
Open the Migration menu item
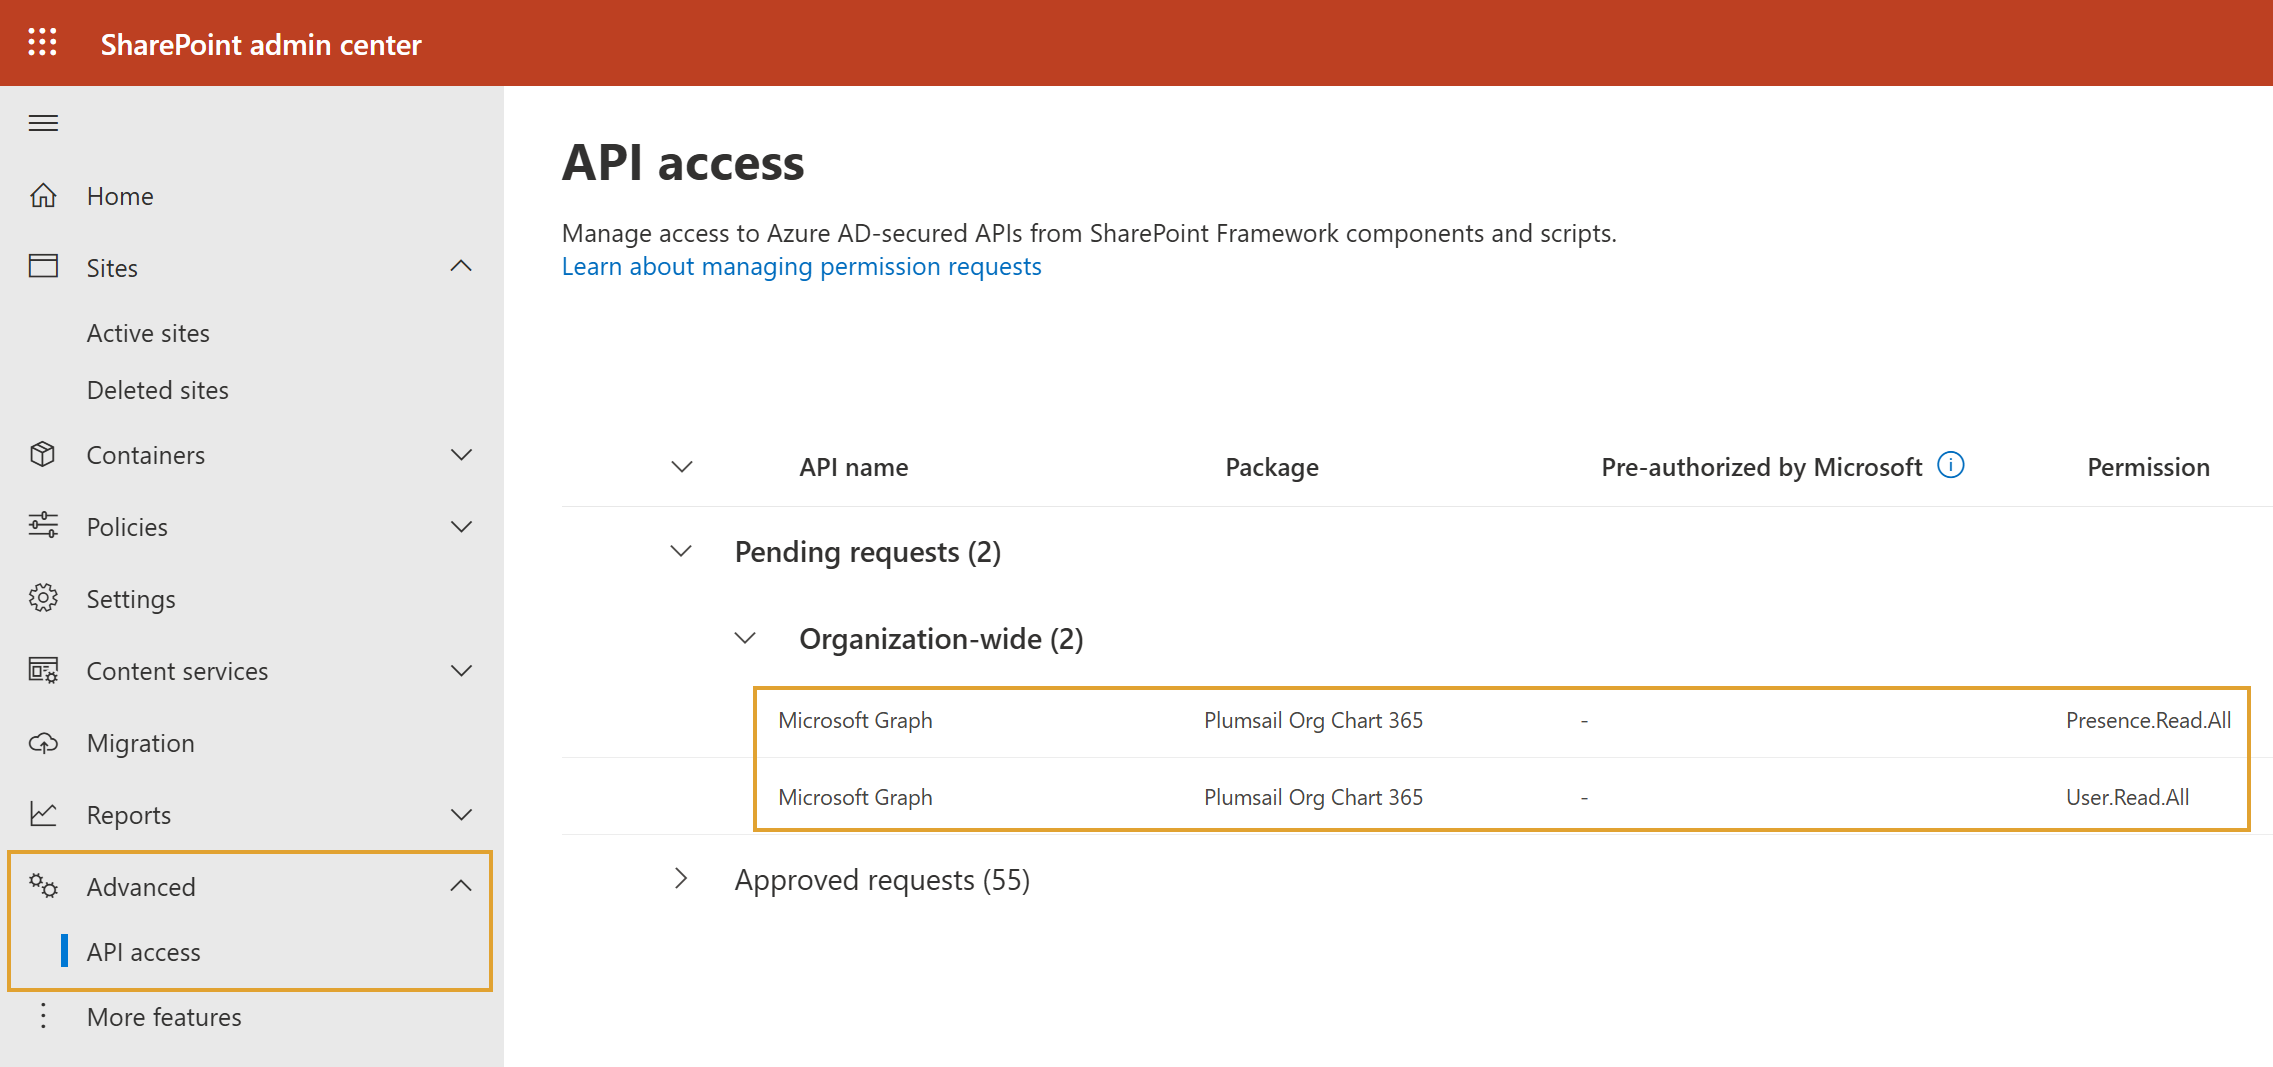coord(141,743)
